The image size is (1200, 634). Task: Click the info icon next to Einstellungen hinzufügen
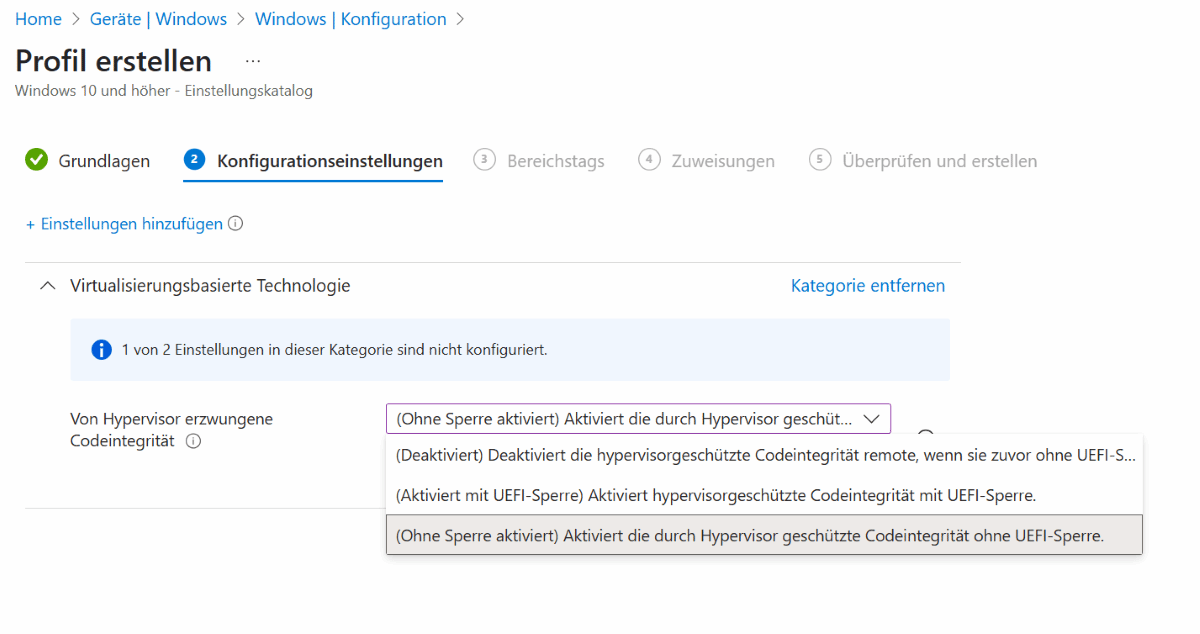(236, 224)
